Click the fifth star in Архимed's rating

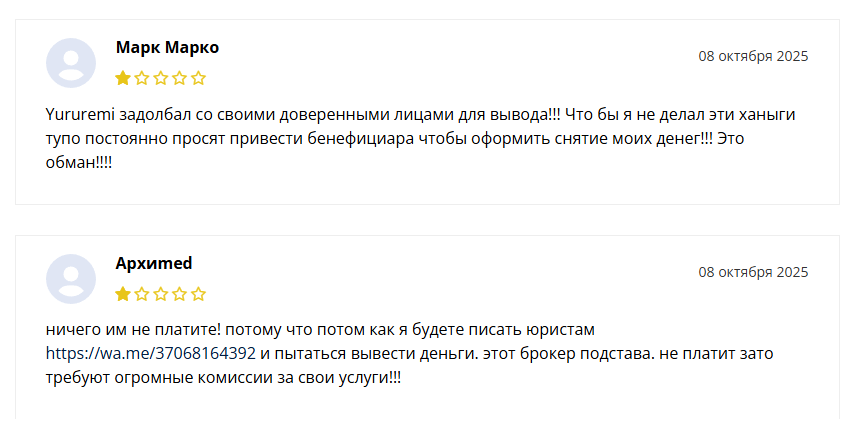(199, 294)
